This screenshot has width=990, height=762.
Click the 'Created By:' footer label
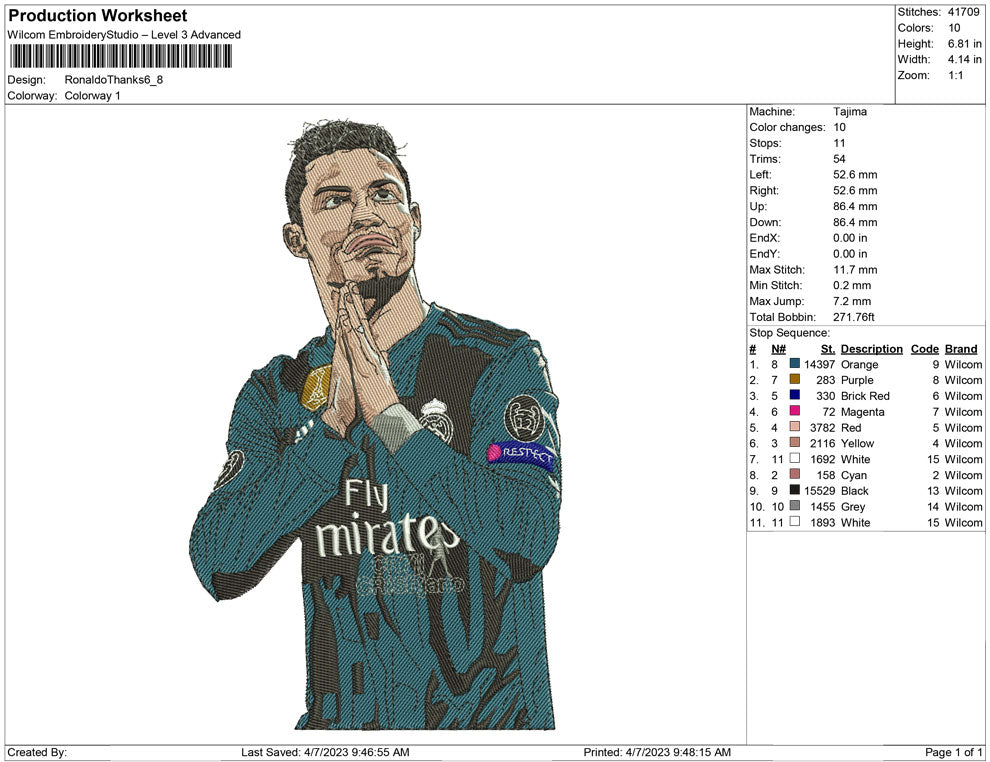37,752
